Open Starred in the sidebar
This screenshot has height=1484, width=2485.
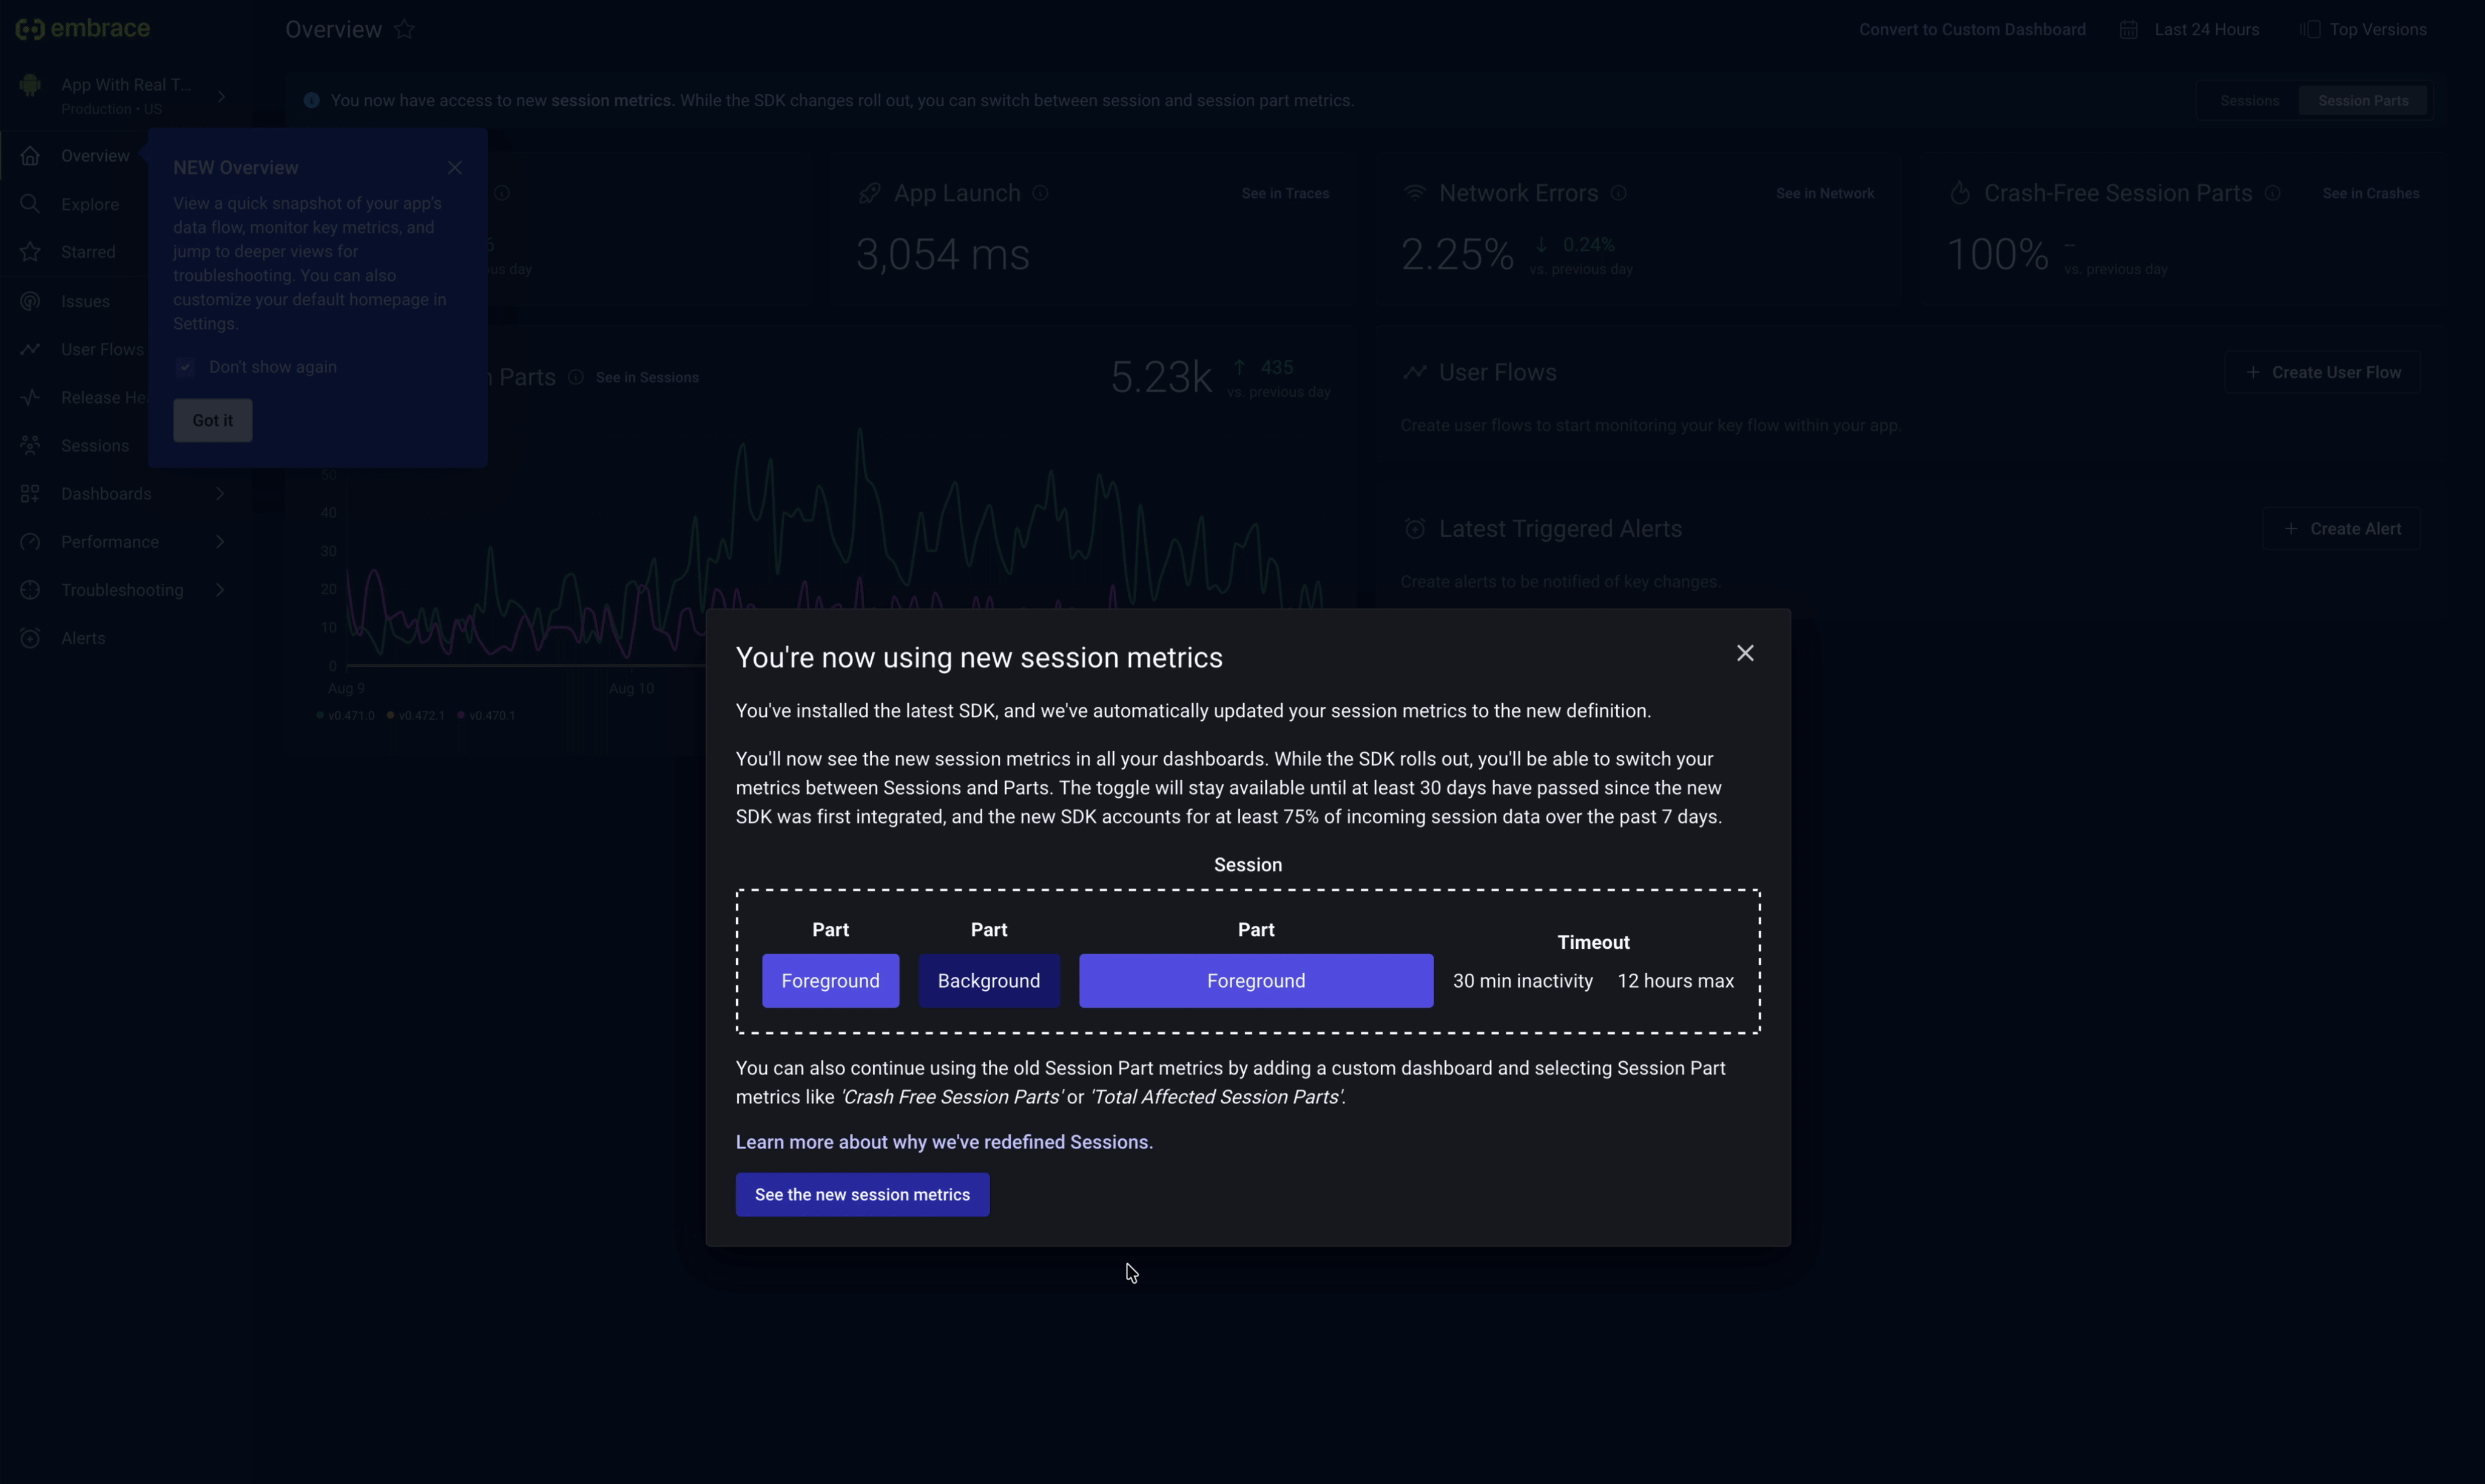coord(88,252)
